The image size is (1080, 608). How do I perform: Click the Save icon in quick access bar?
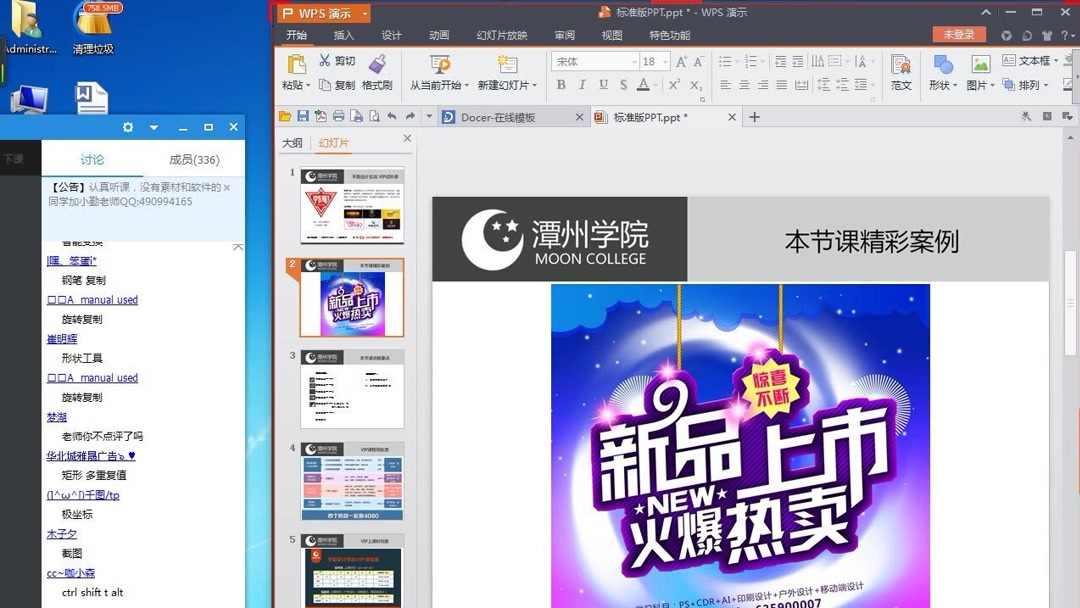click(303, 115)
